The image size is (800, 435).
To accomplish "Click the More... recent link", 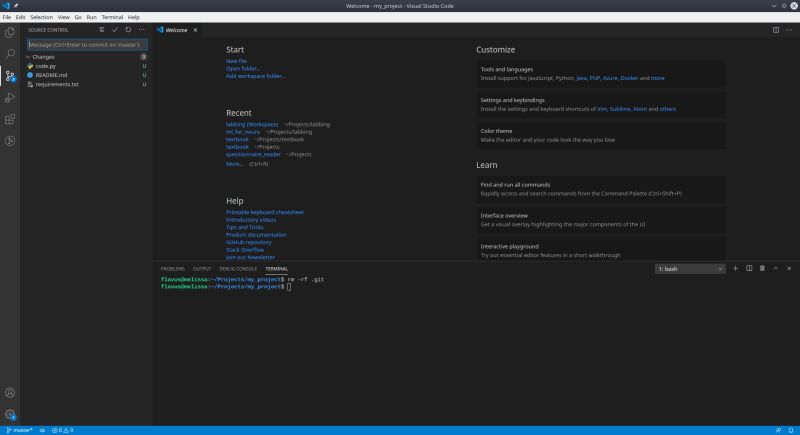I will coord(234,164).
